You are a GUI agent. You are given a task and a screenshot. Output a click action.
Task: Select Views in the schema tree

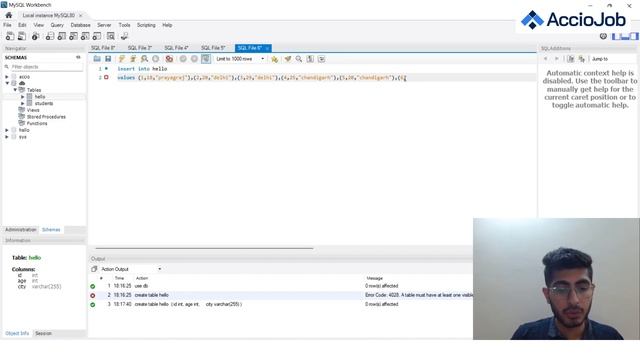pos(33,110)
